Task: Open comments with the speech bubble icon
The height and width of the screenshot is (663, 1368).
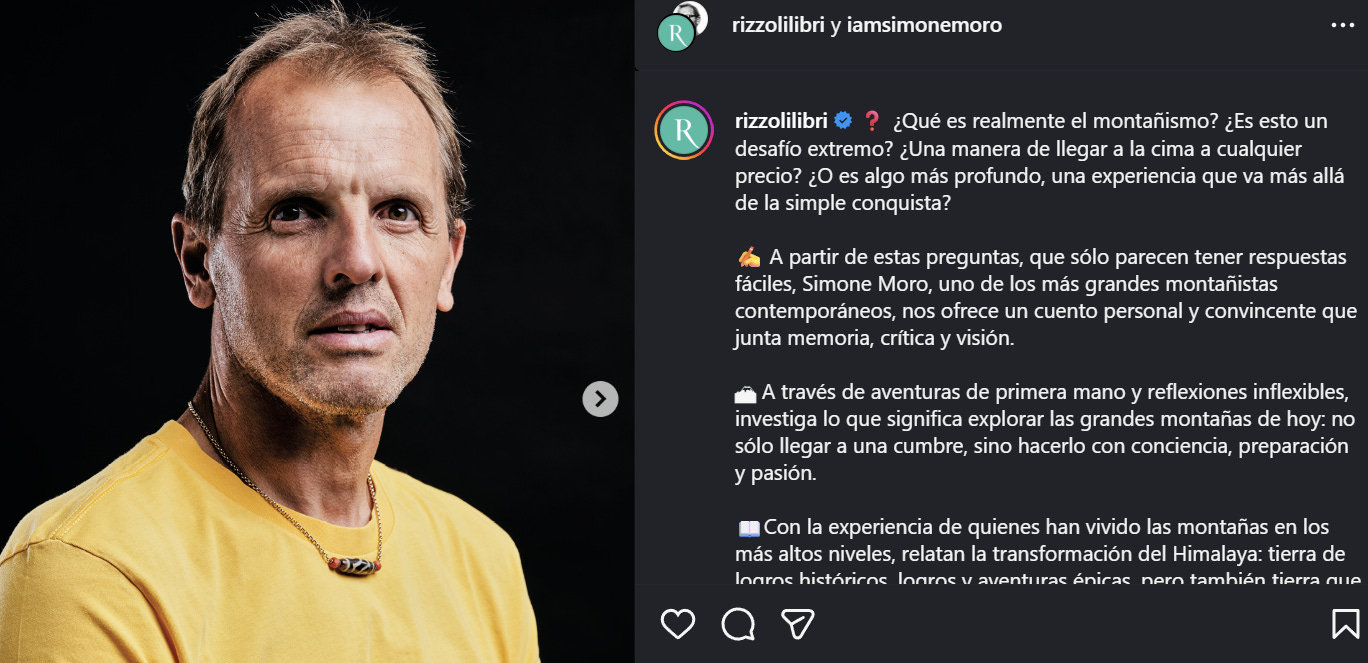Action: (738, 624)
